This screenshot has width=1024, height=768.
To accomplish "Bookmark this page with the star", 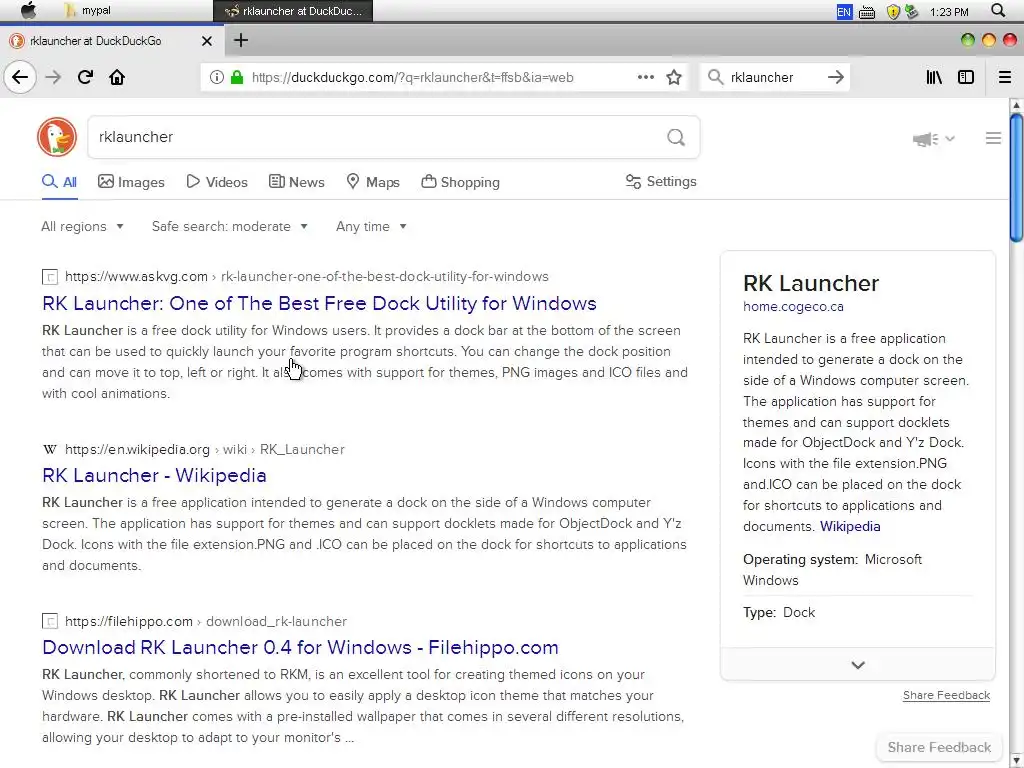I will [674, 77].
